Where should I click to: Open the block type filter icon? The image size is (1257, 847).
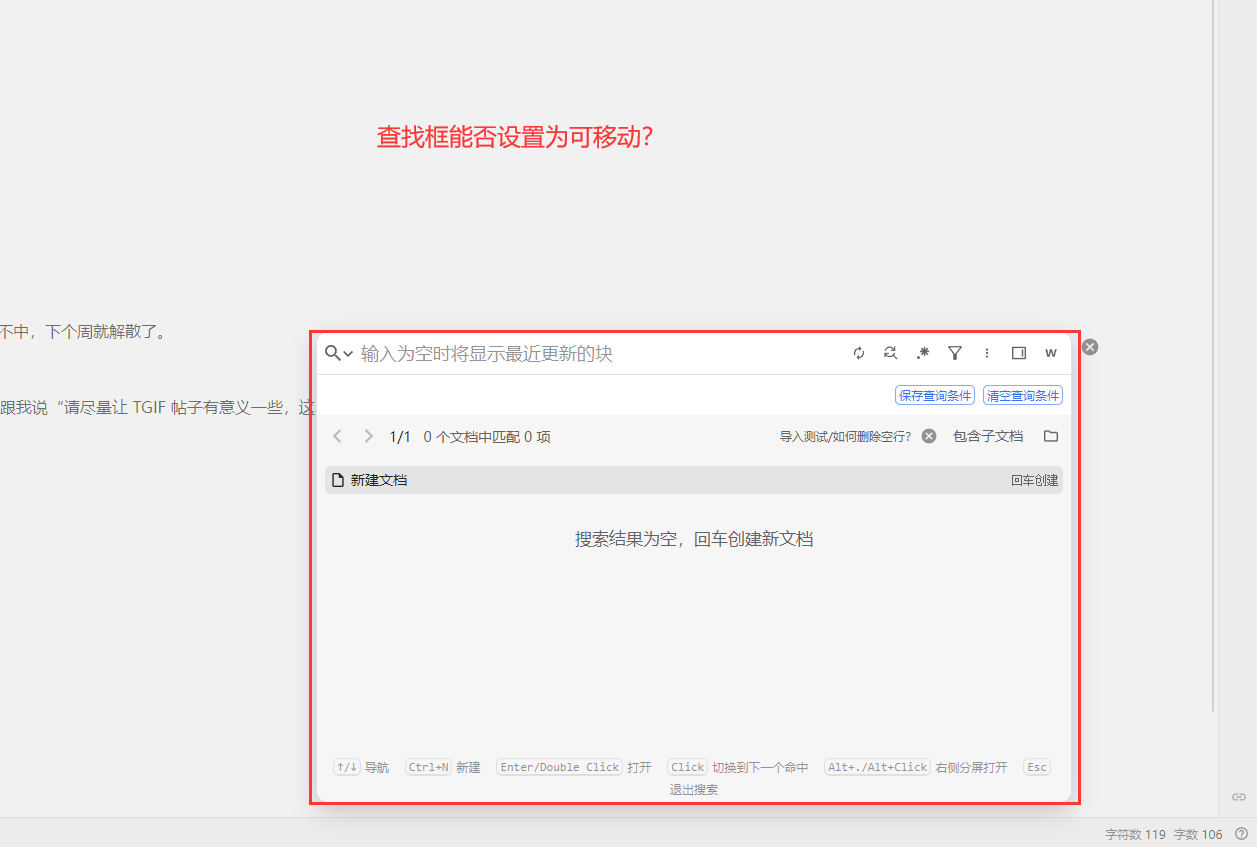pyautogui.click(x=955, y=353)
